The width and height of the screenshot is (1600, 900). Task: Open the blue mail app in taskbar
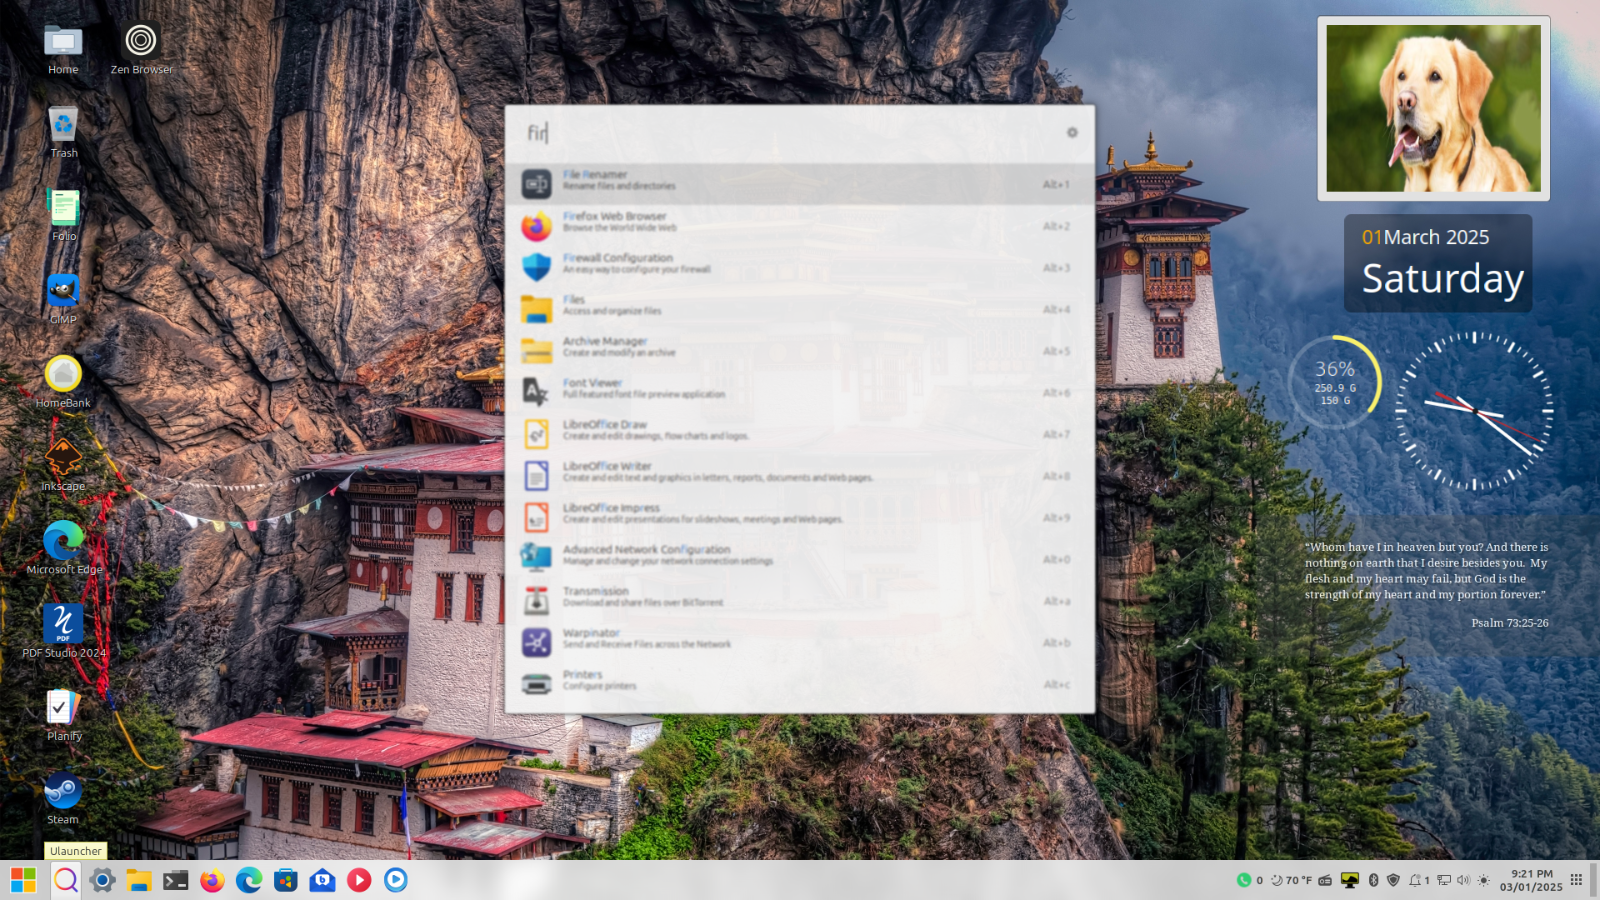click(x=322, y=880)
